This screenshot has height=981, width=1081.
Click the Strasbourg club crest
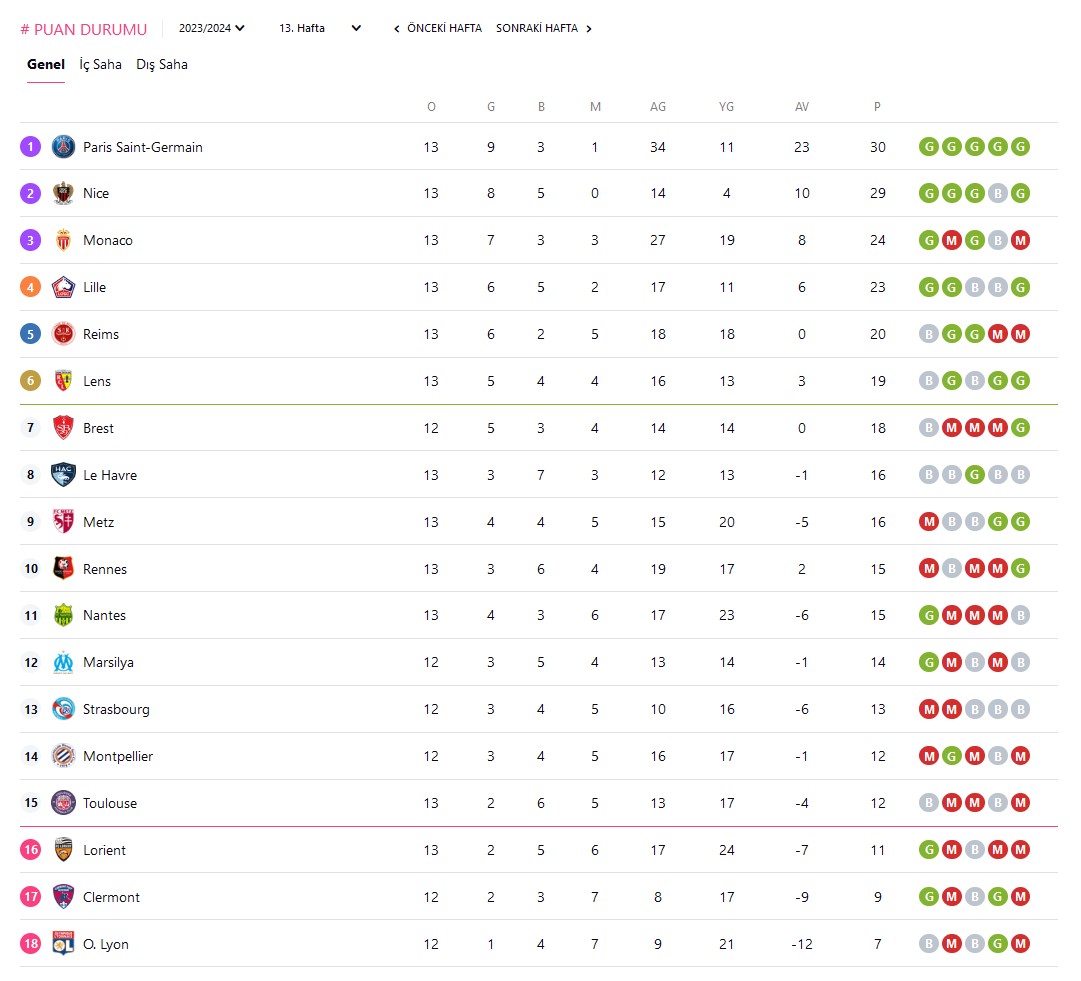[63, 709]
